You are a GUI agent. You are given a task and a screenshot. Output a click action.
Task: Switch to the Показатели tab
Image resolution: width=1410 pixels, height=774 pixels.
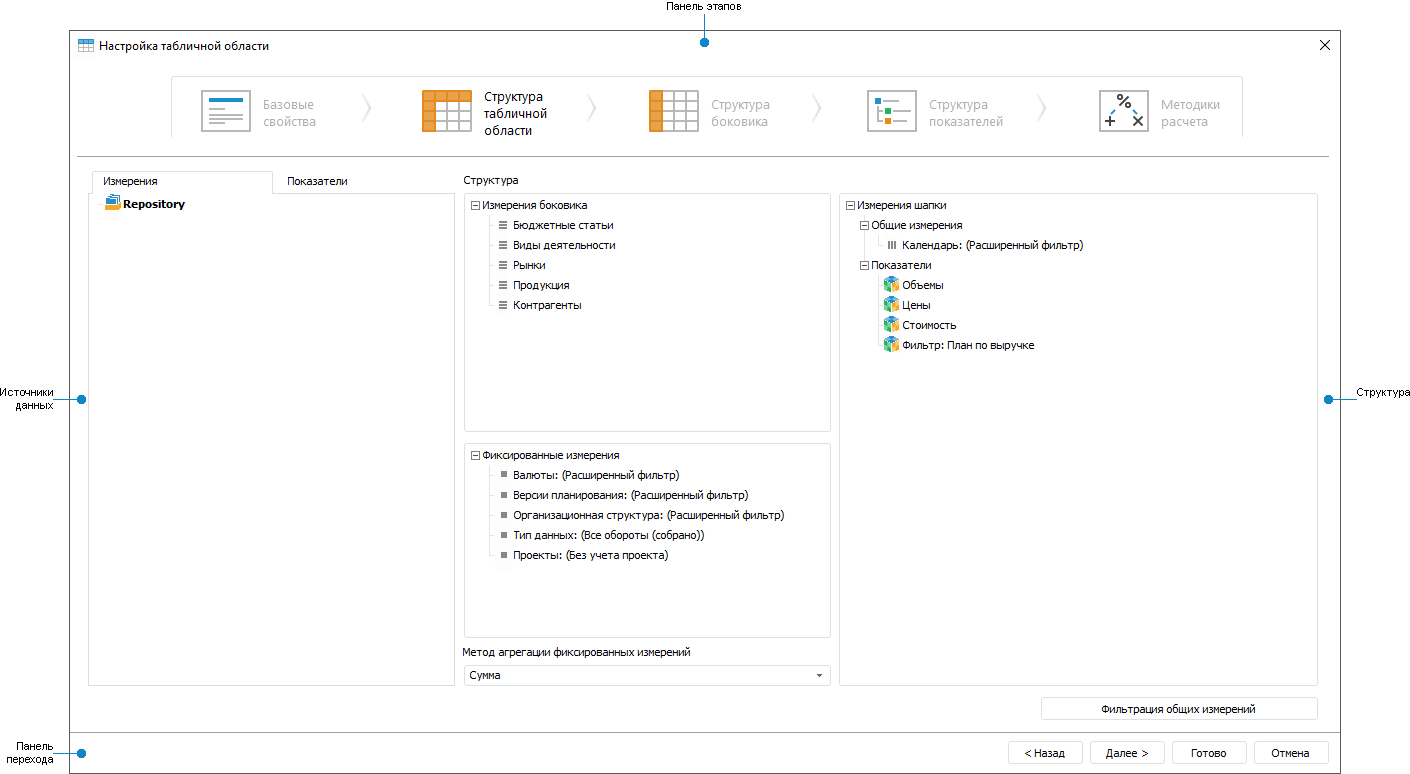317,182
